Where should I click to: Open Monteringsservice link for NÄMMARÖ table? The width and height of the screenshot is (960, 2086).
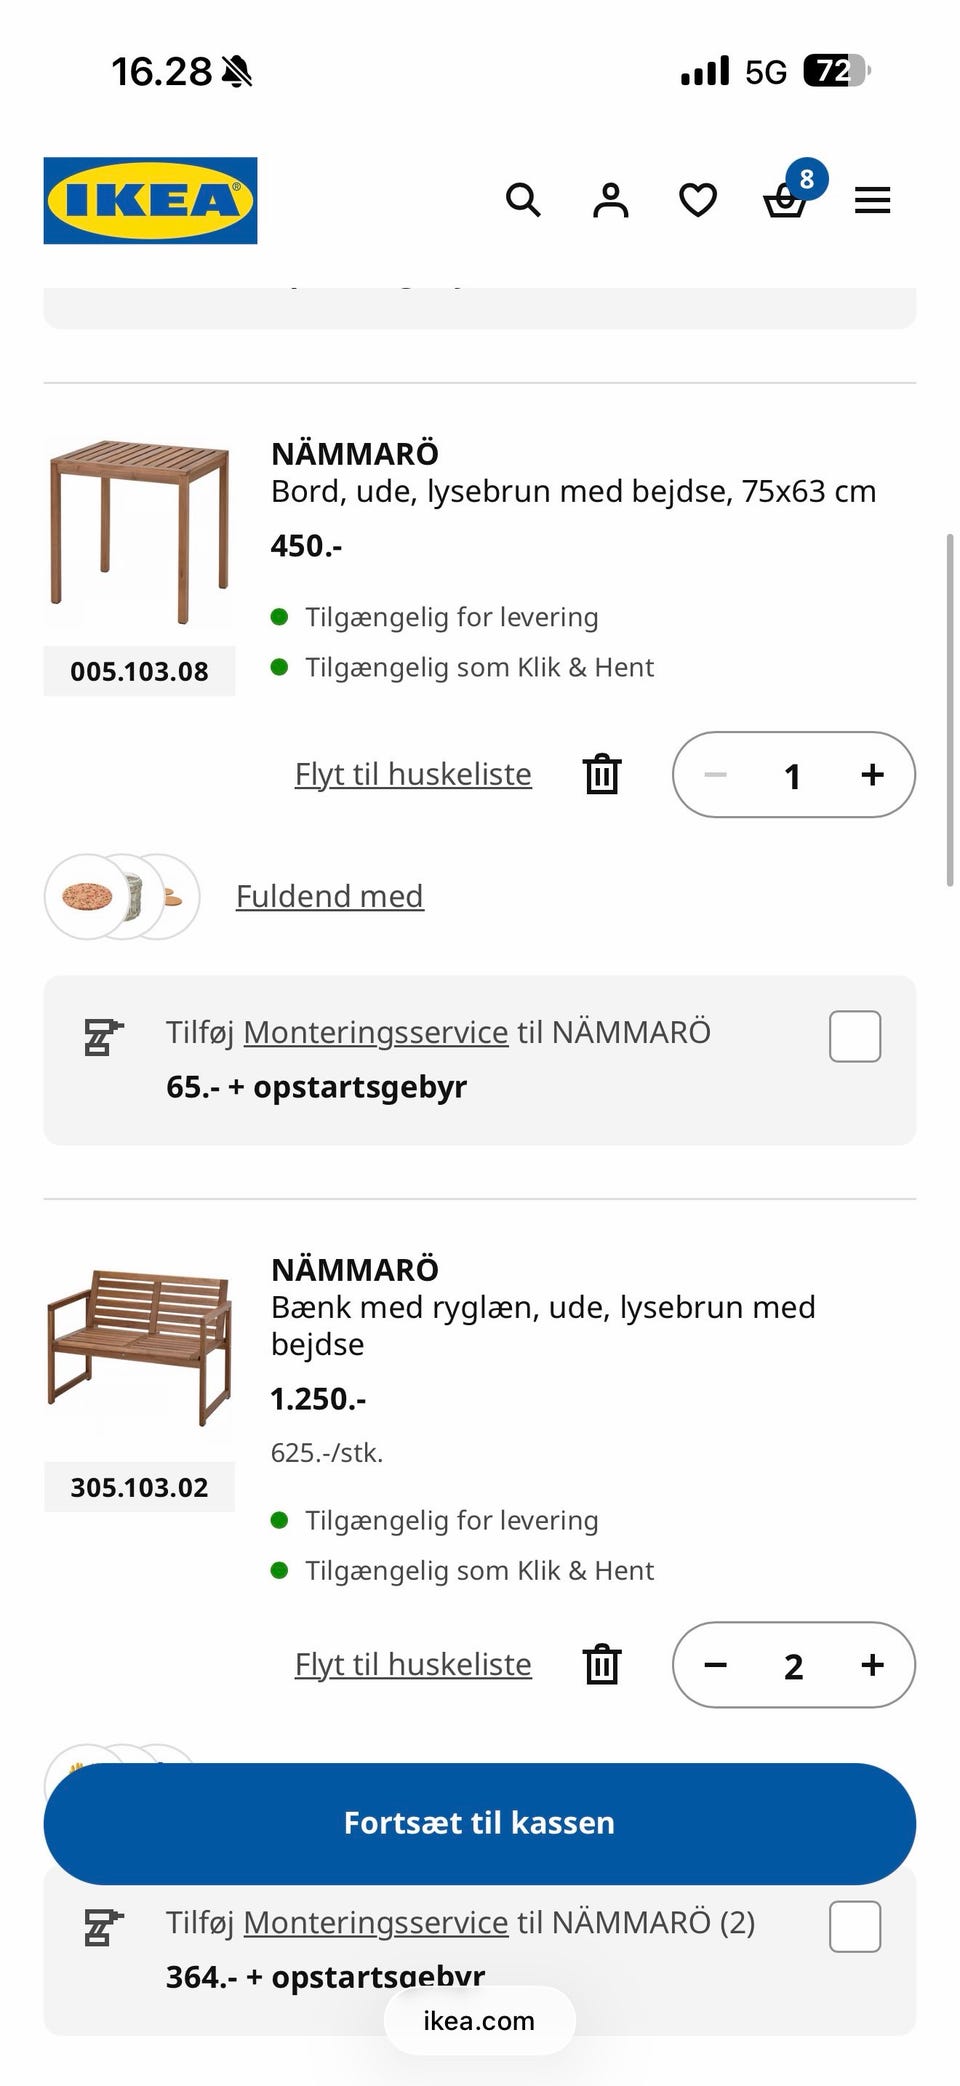click(375, 1032)
